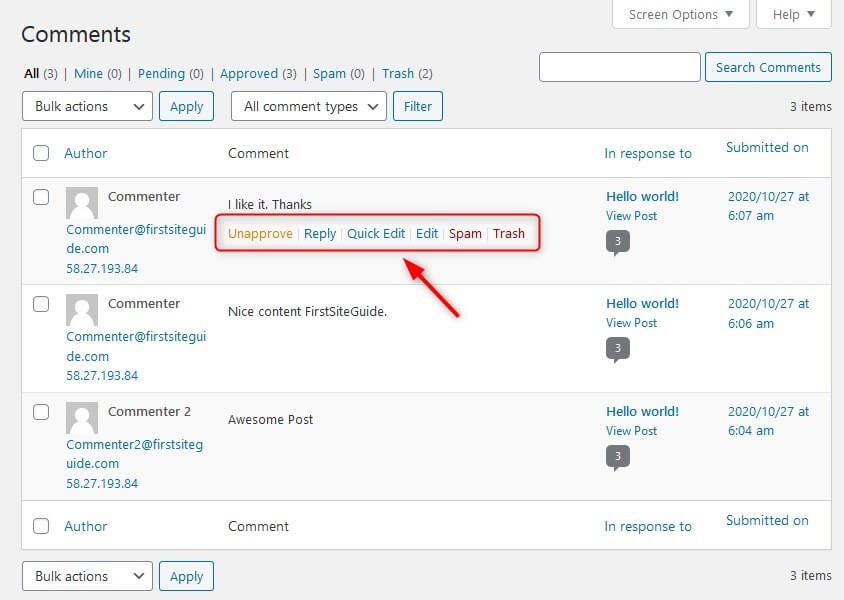Check the box next to Commenter 2's 'Awesome Post' comment
The image size is (844, 600).
tap(41, 411)
